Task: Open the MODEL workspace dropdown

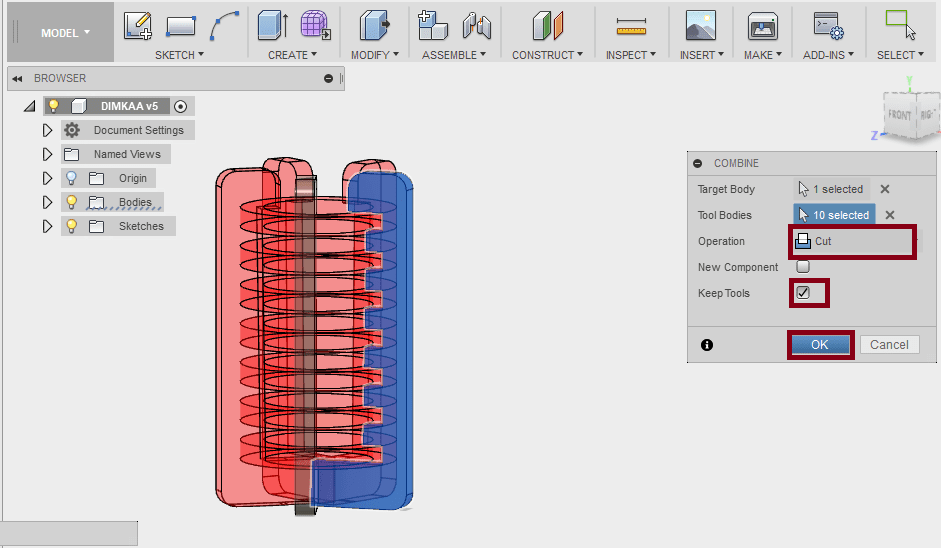Action: (x=61, y=33)
